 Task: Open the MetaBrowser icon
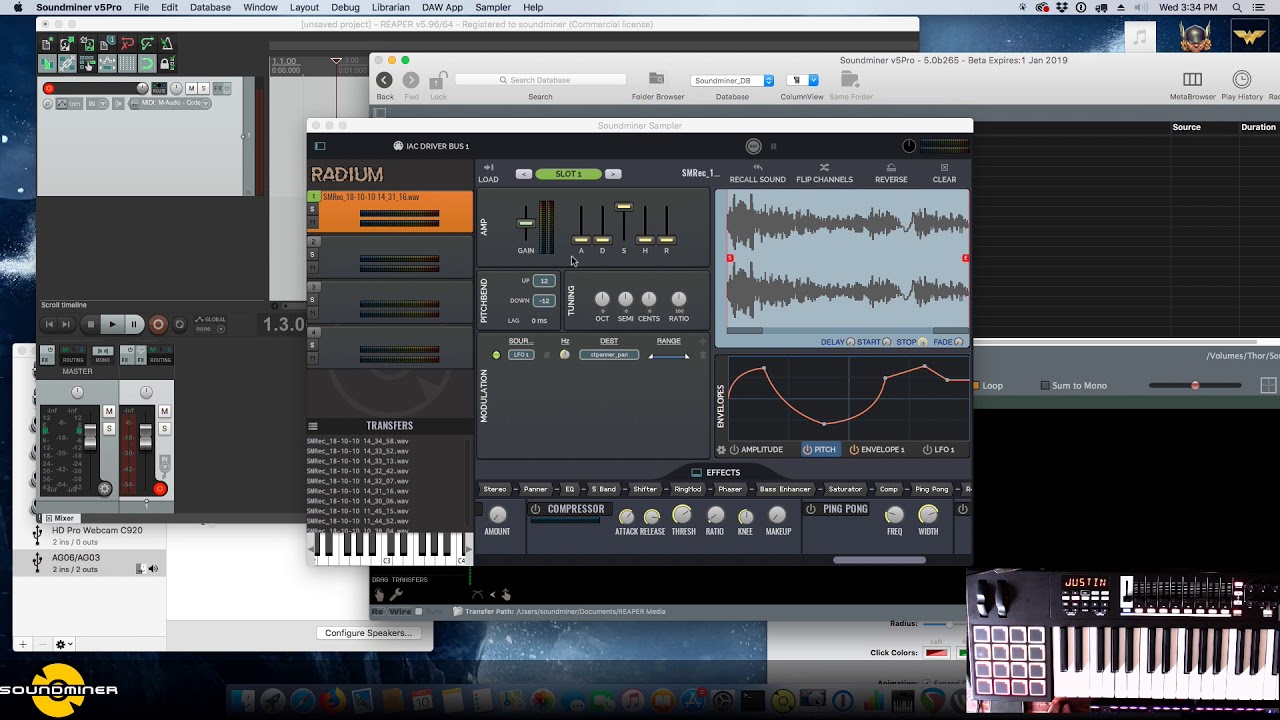pyautogui.click(x=1192, y=79)
